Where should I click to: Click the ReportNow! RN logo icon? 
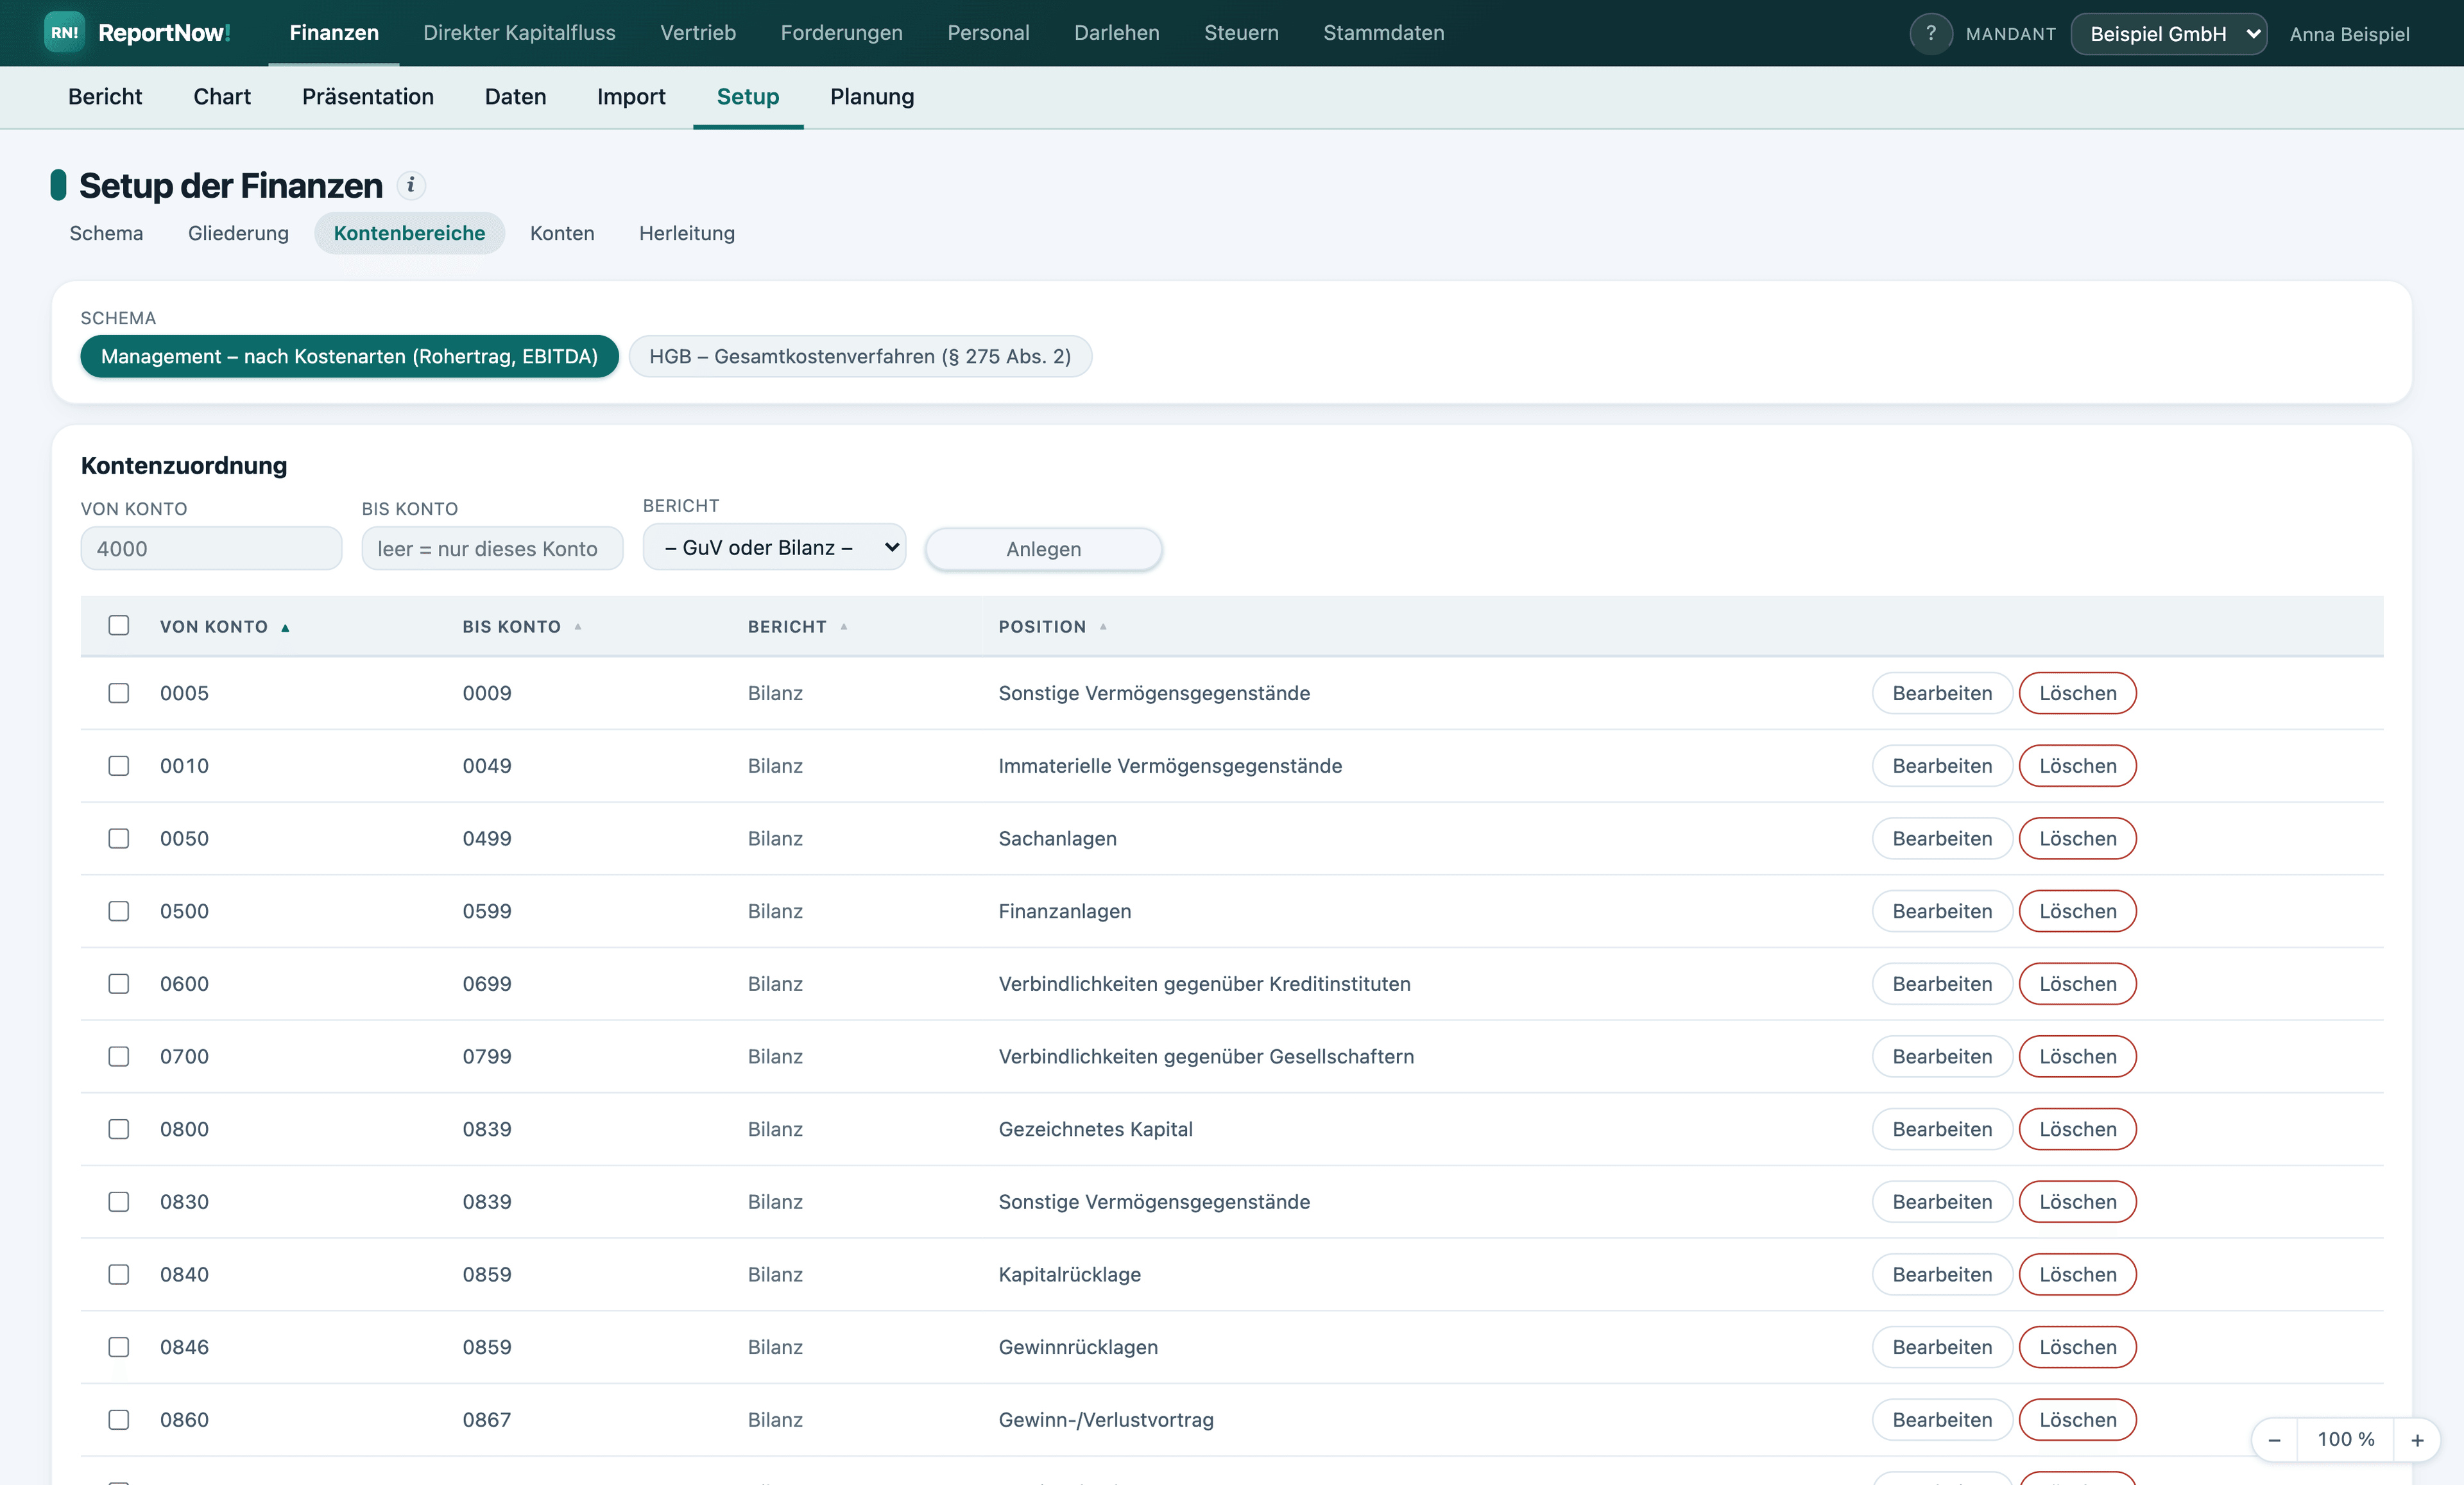click(64, 32)
